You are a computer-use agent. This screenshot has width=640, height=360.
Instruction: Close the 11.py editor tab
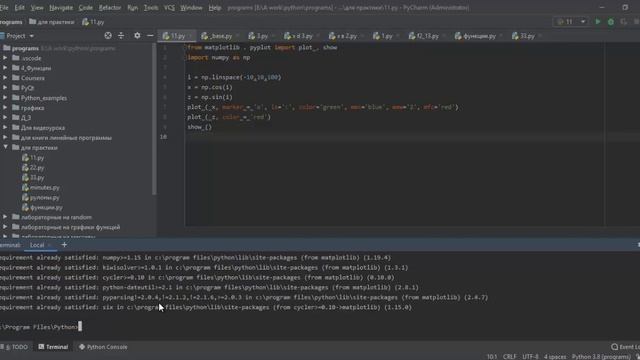tap(190, 36)
